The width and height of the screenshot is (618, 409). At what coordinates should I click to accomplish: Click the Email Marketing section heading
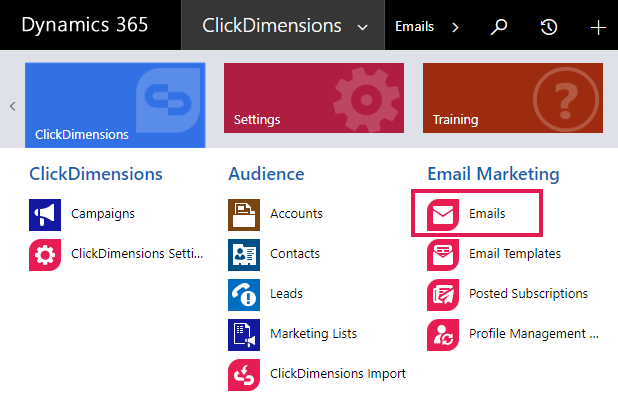pyautogui.click(x=493, y=174)
